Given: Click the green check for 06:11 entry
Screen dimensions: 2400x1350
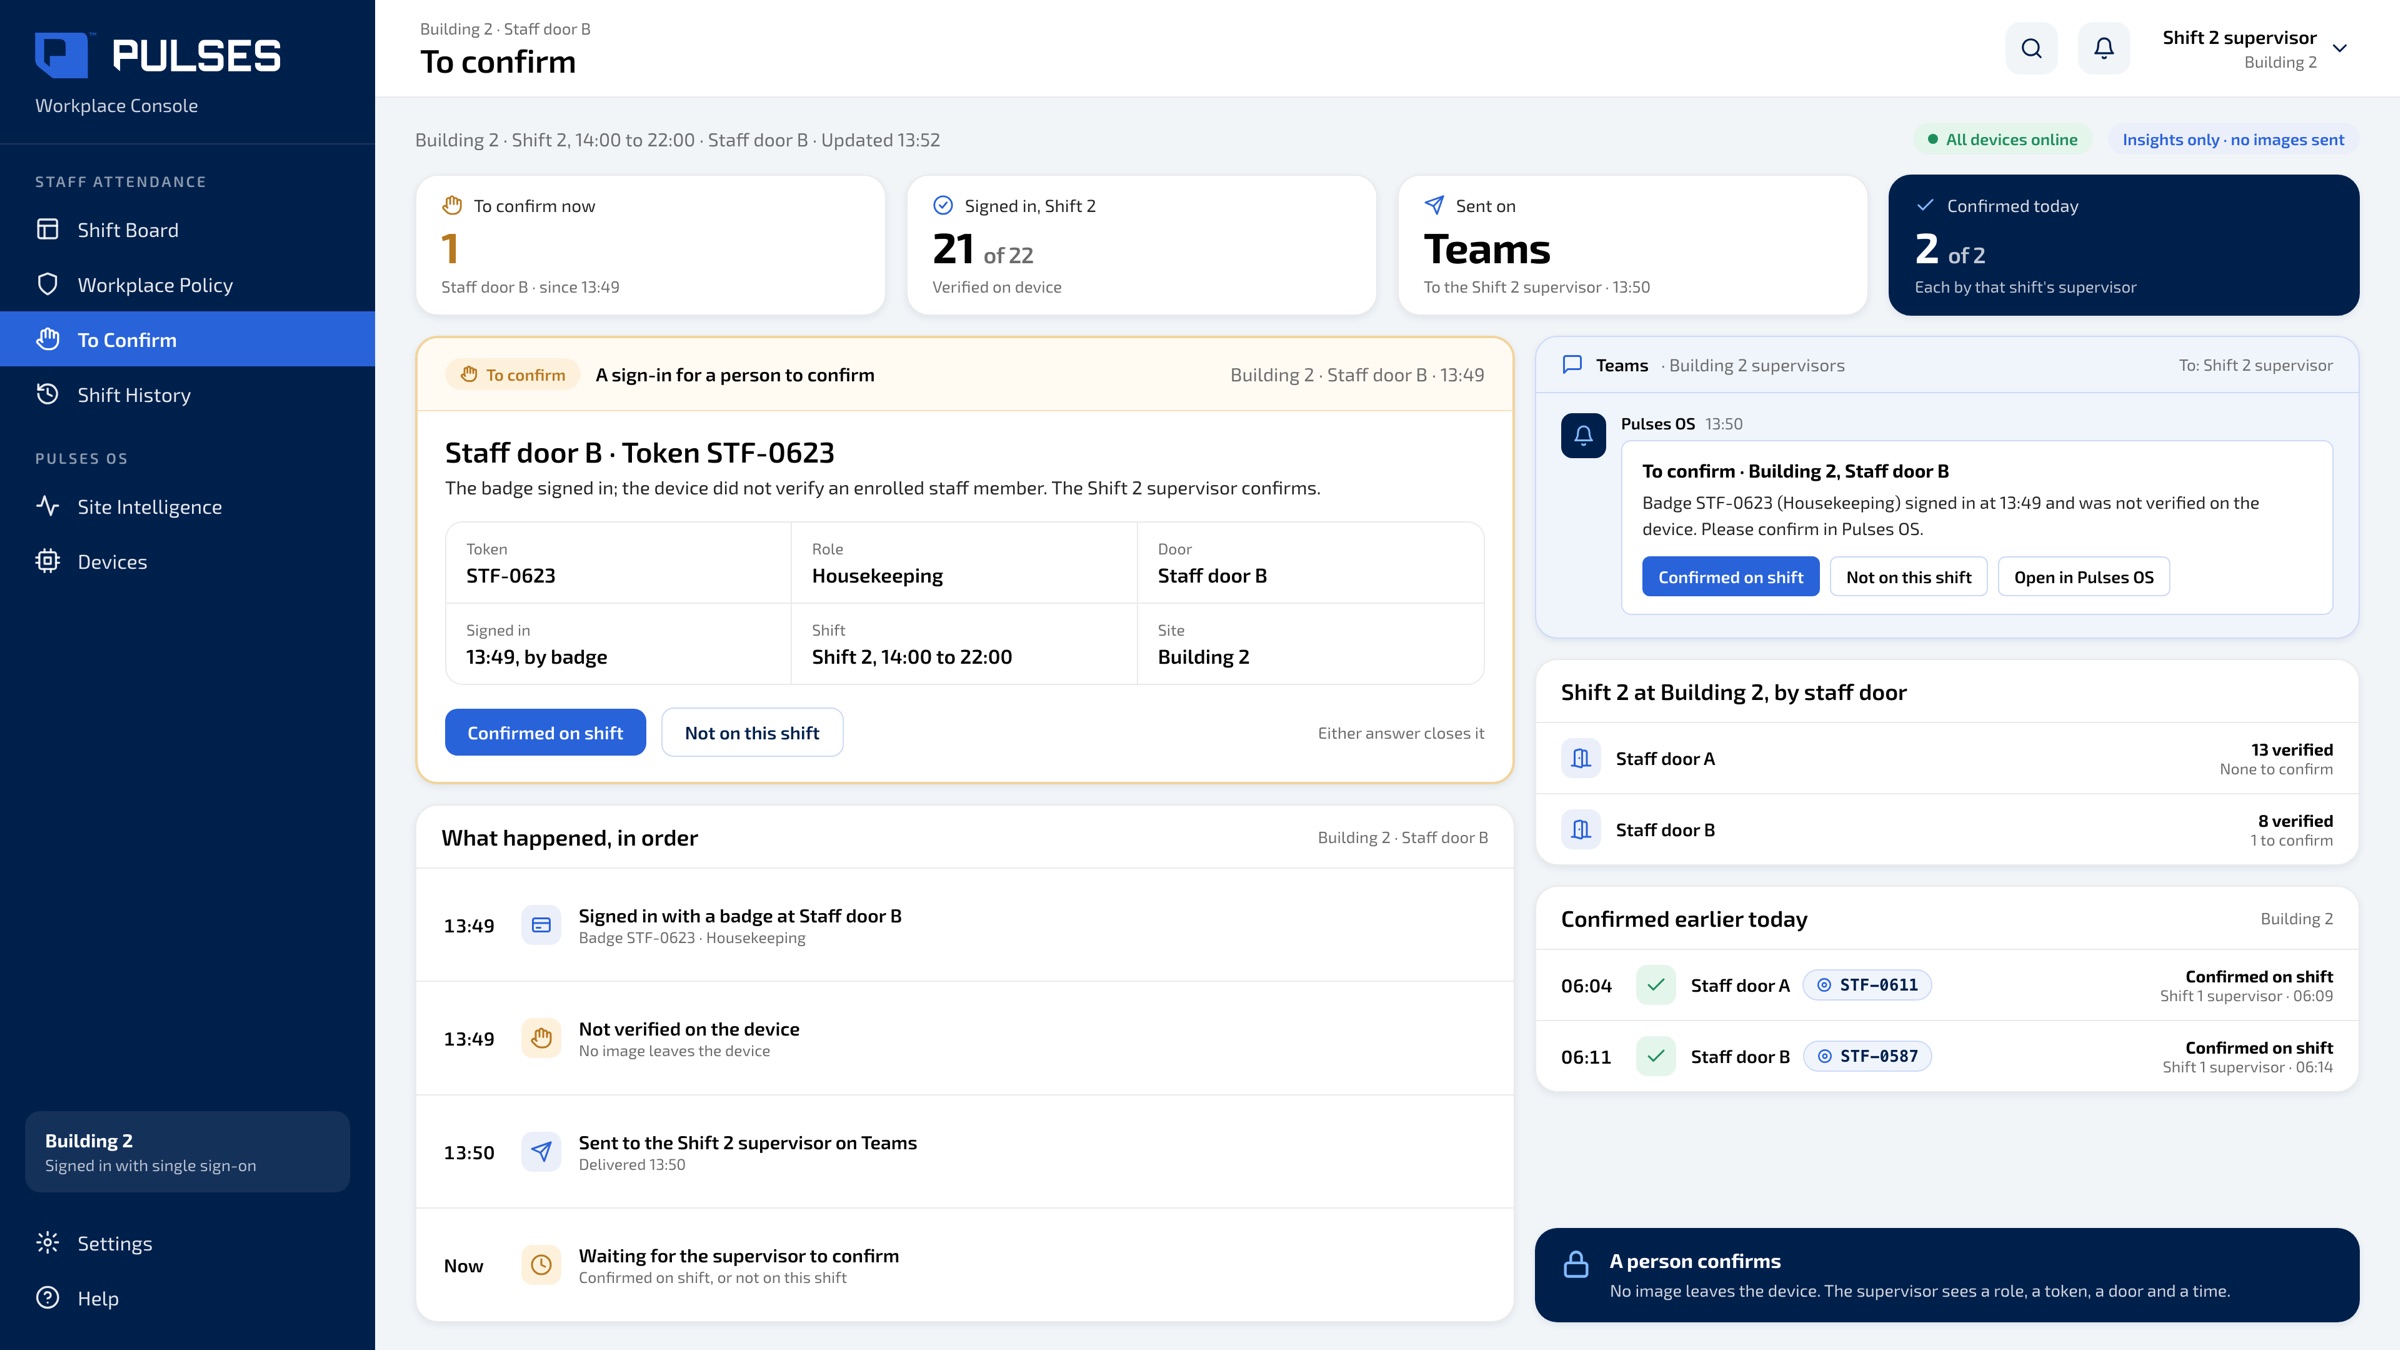Looking at the screenshot, I should 1656,1056.
